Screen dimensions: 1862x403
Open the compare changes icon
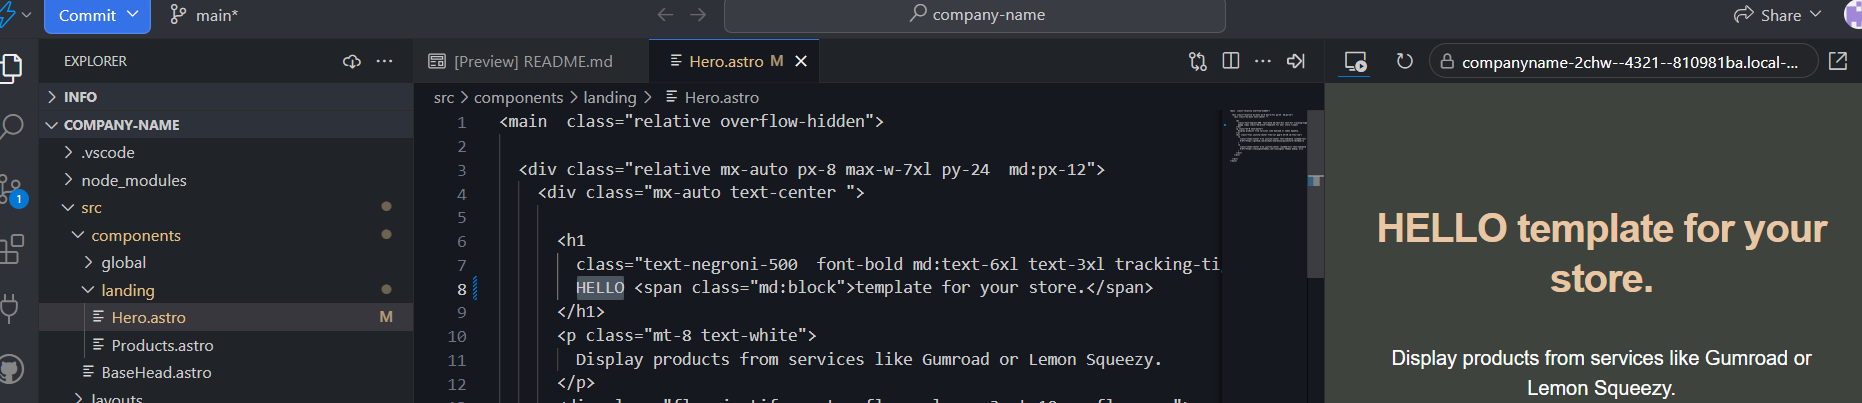1197,61
